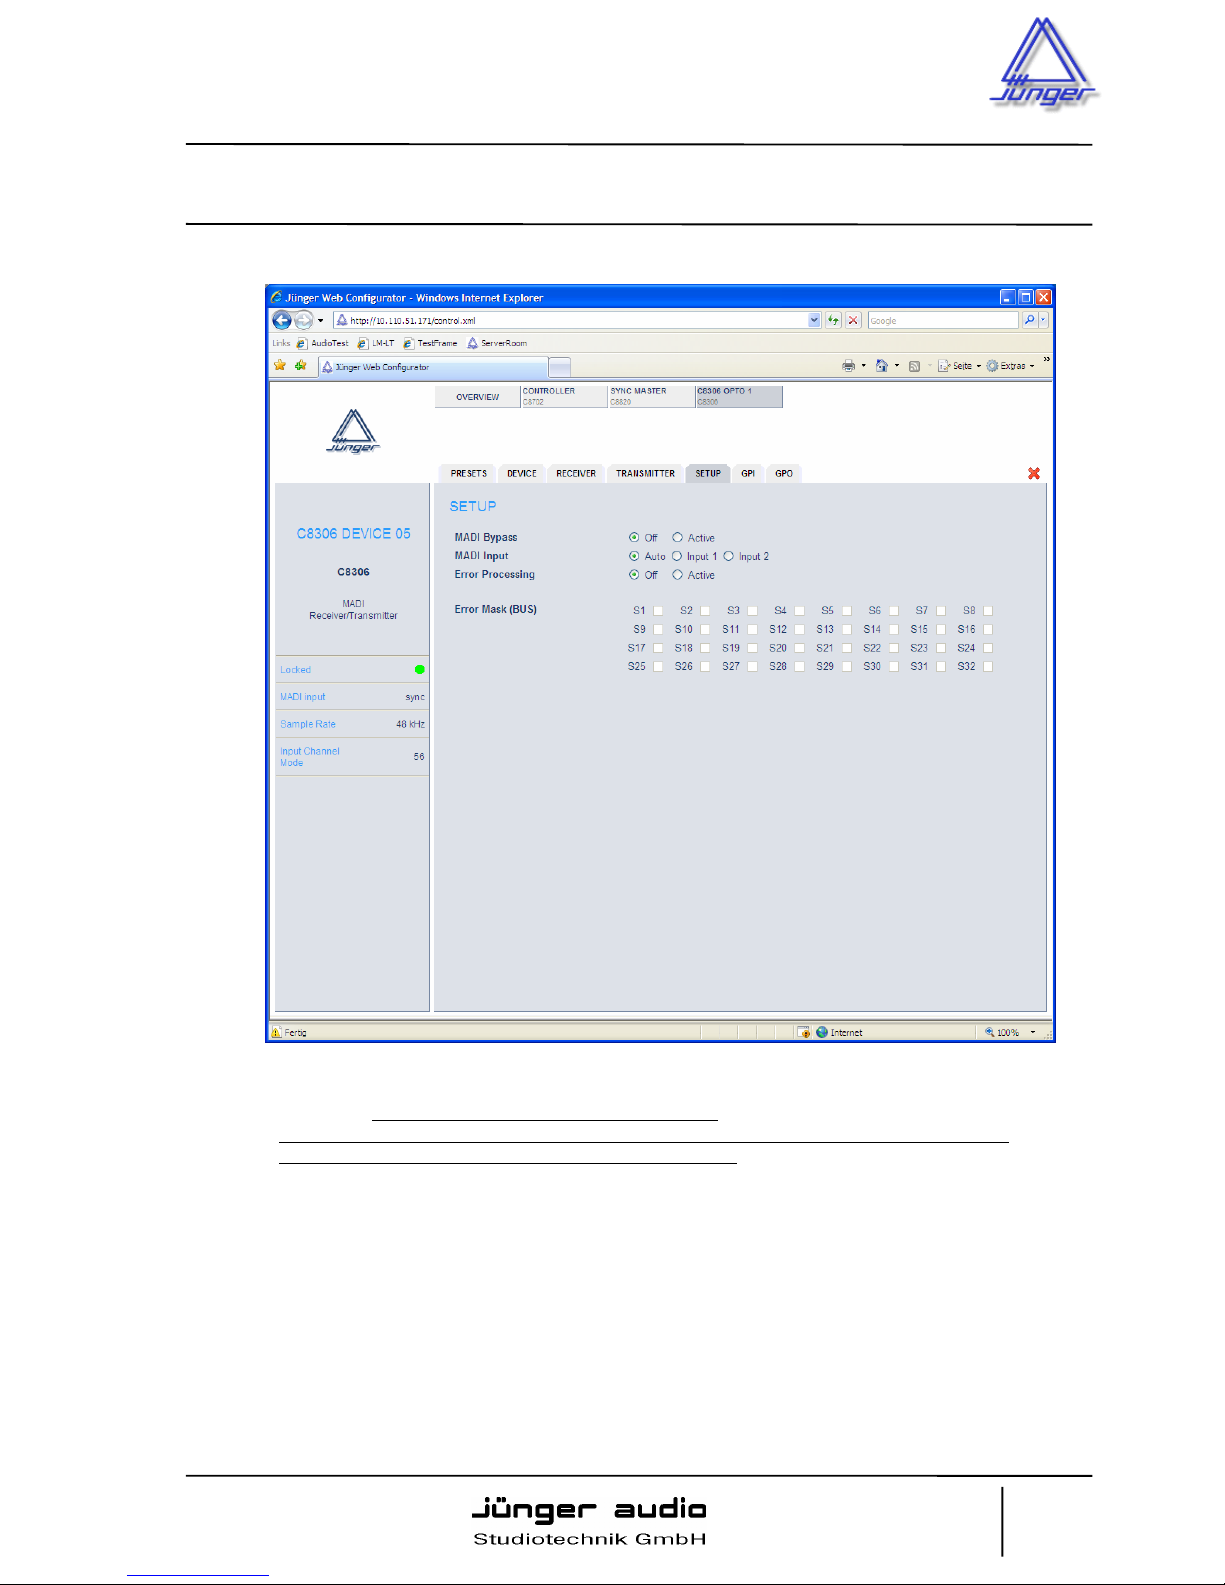Click the Refresh page icon
Screen dimensions: 1225x1585
tap(833, 320)
